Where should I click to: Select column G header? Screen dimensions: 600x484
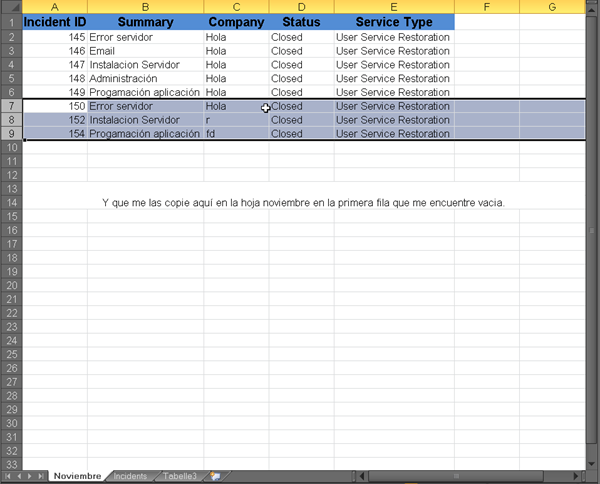click(x=552, y=7)
